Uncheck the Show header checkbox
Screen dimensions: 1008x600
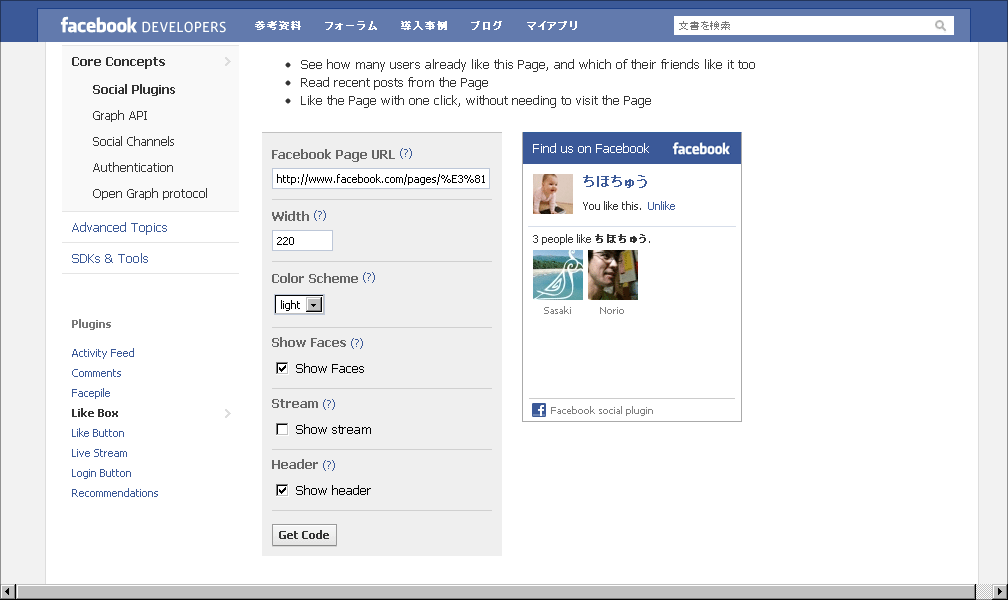tap(282, 490)
